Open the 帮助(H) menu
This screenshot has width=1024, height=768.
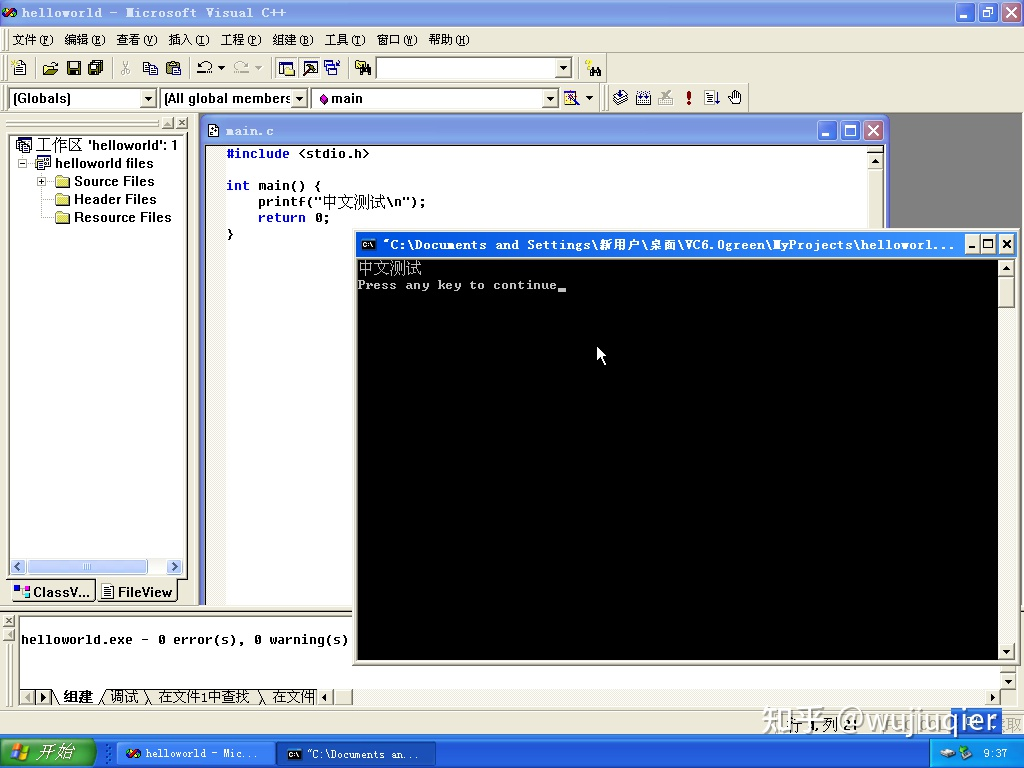click(x=449, y=40)
